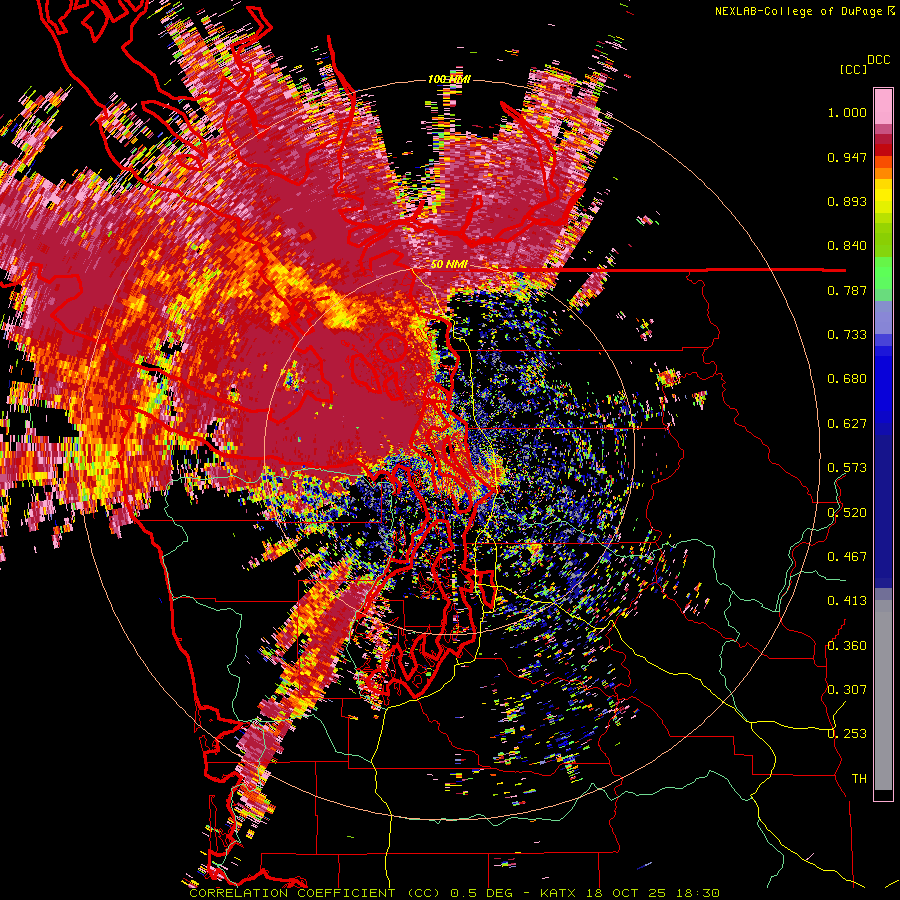Click the TH legend label
Screen dimensions: 900x900
859,779
